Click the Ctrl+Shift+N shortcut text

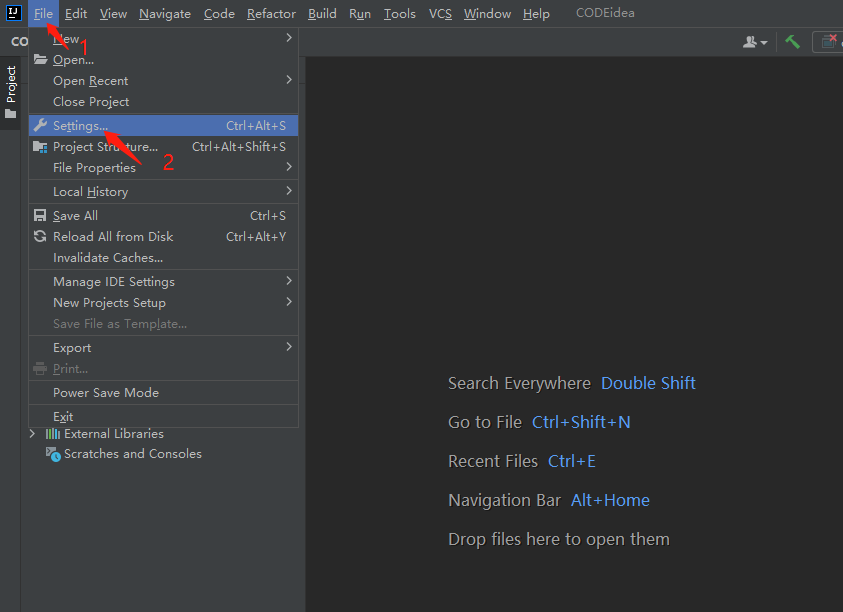click(x=581, y=422)
